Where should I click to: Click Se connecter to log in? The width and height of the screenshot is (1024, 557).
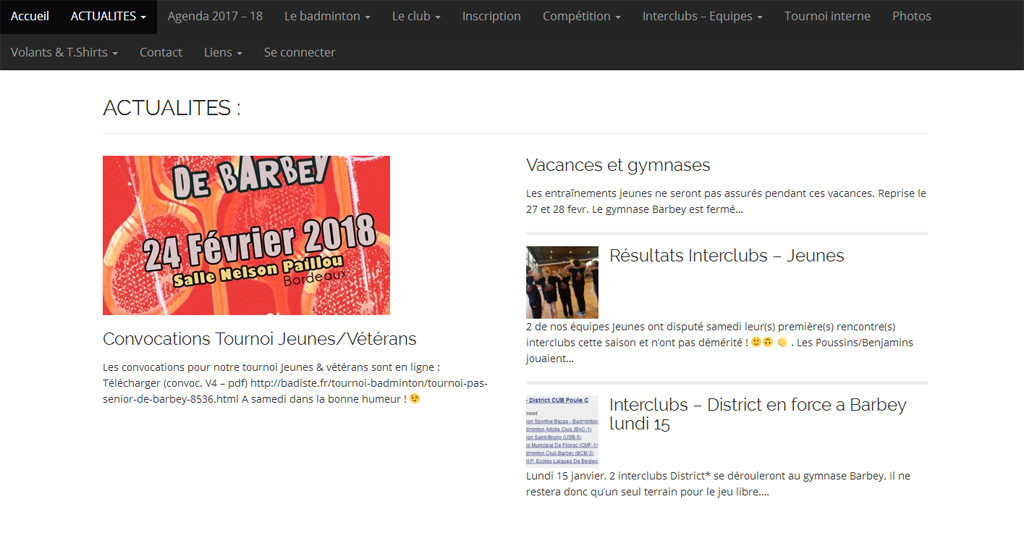(x=300, y=52)
